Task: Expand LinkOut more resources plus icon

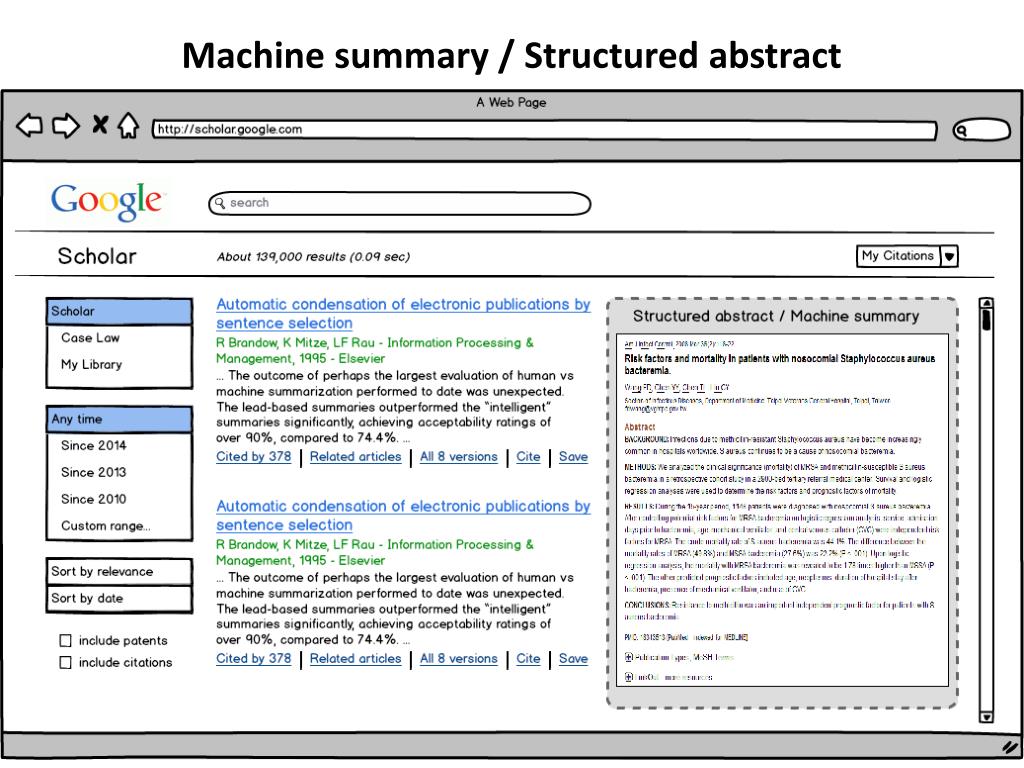Action: click(x=628, y=677)
